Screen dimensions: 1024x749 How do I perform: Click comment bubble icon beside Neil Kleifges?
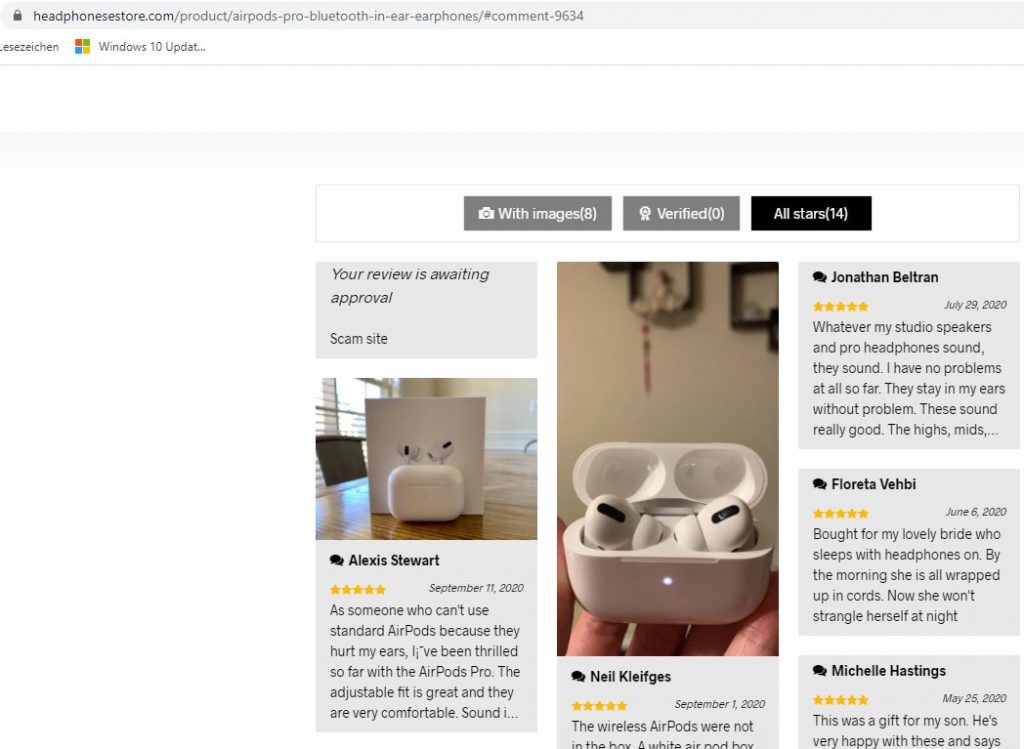[579, 677]
